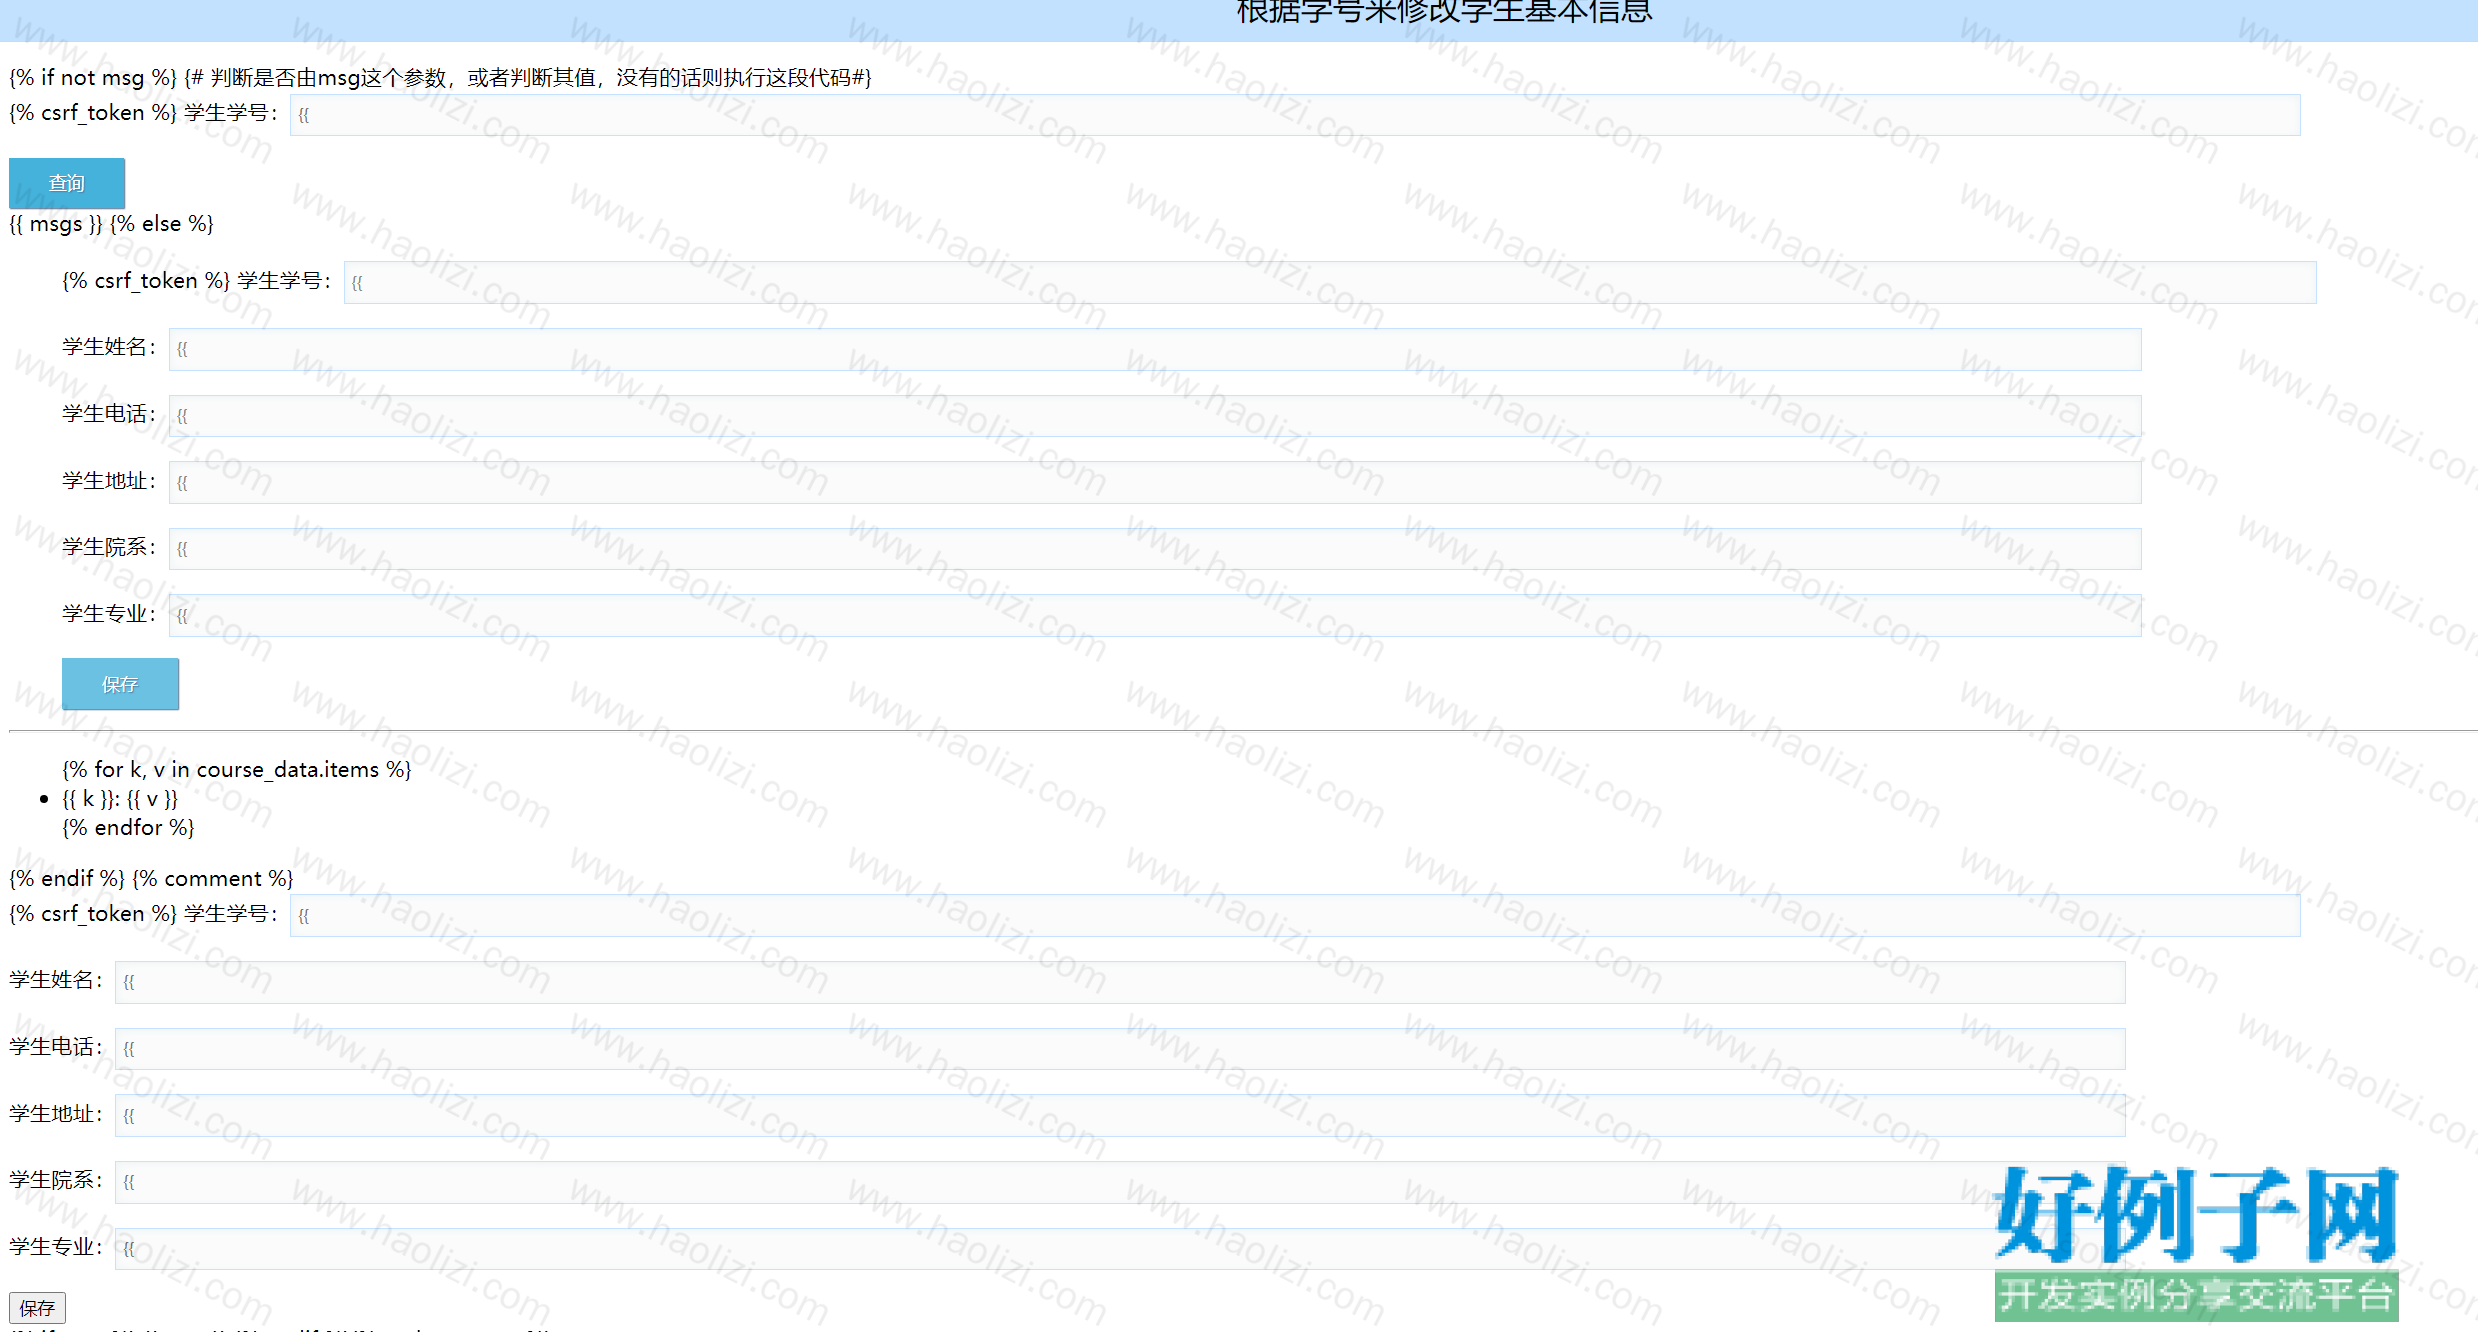Click the text '{% endfor %}'
This screenshot has height=1332, width=2478.
[x=128, y=827]
